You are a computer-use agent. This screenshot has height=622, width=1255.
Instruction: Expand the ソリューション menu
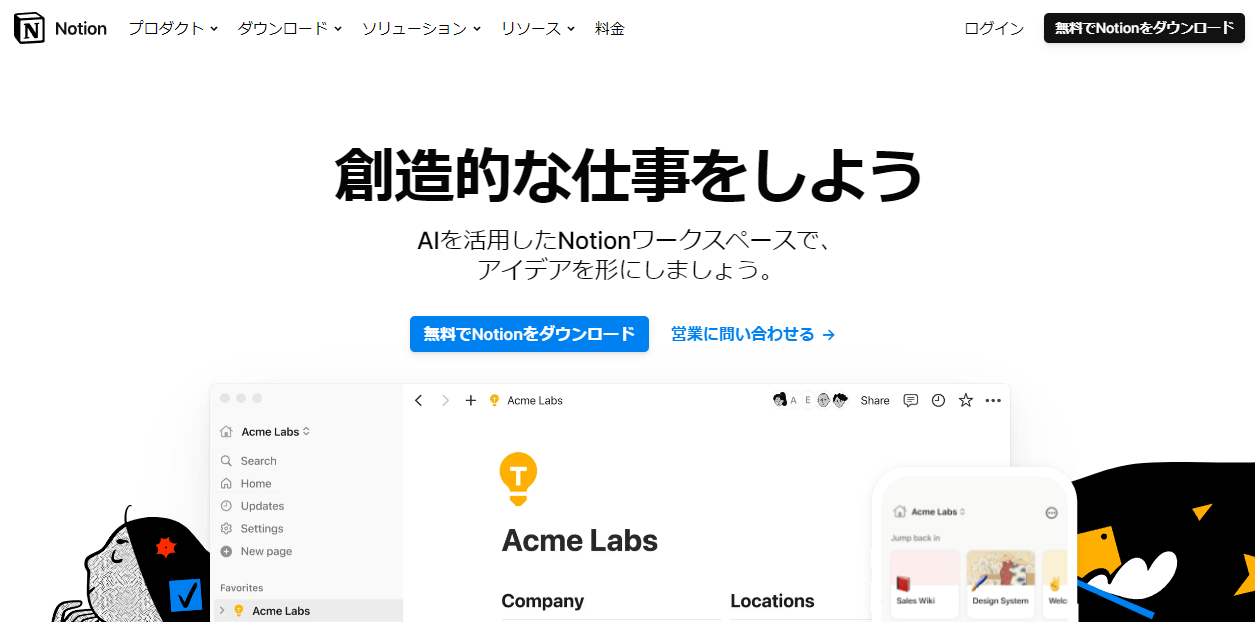[x=421, y=29]
